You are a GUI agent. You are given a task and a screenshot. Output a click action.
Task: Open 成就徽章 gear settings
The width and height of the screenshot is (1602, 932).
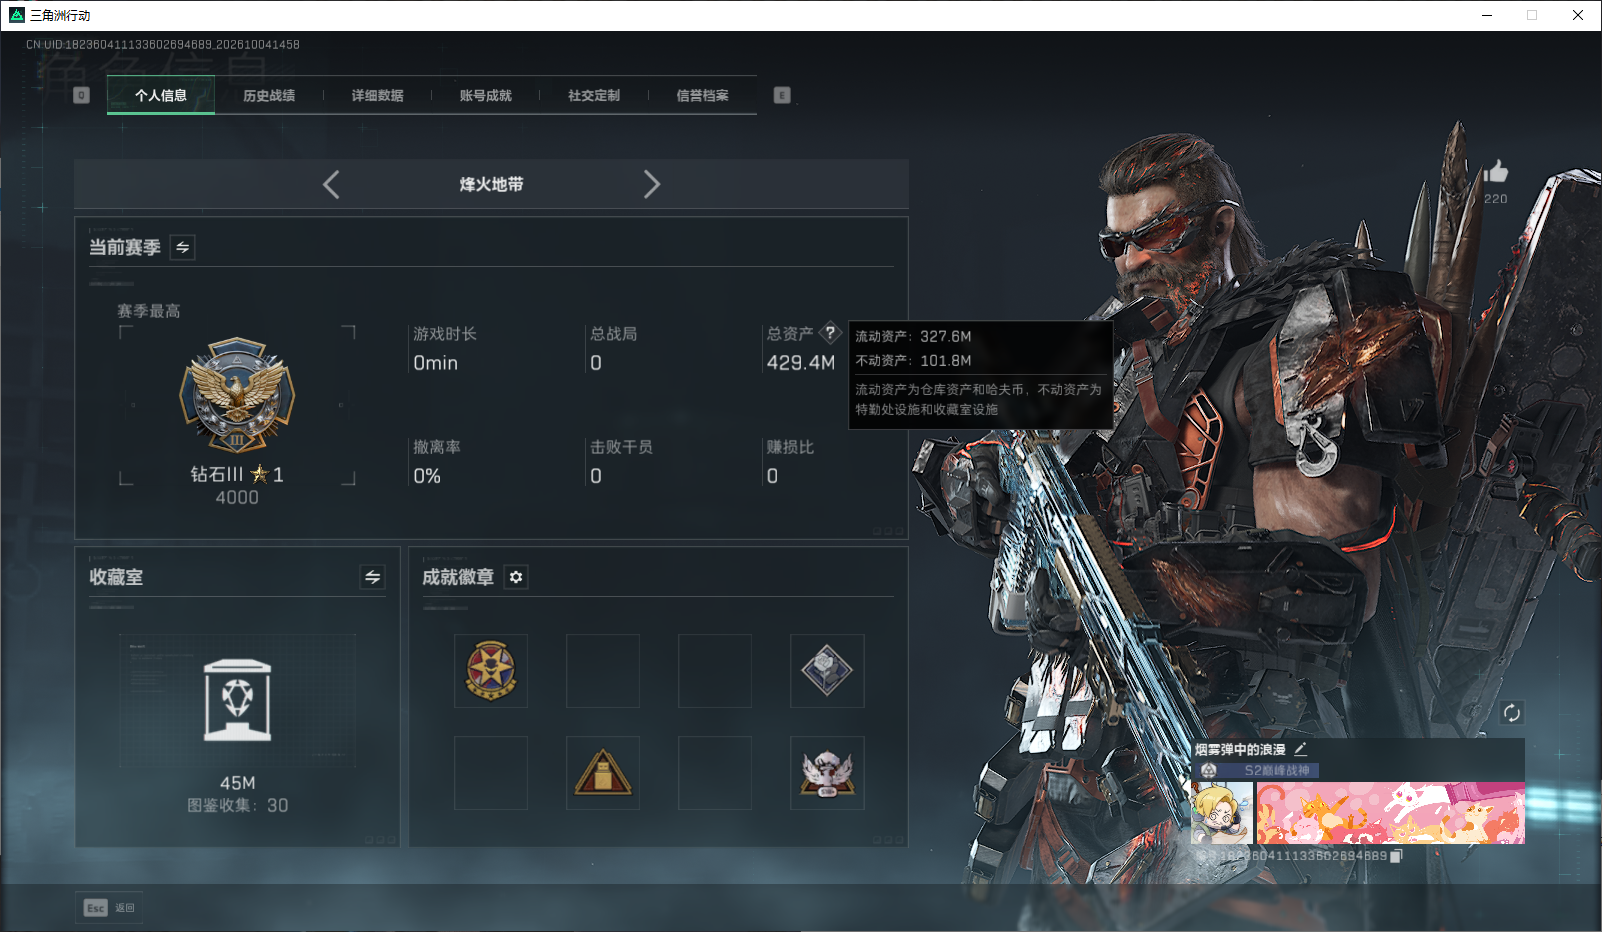coord(516,577)
